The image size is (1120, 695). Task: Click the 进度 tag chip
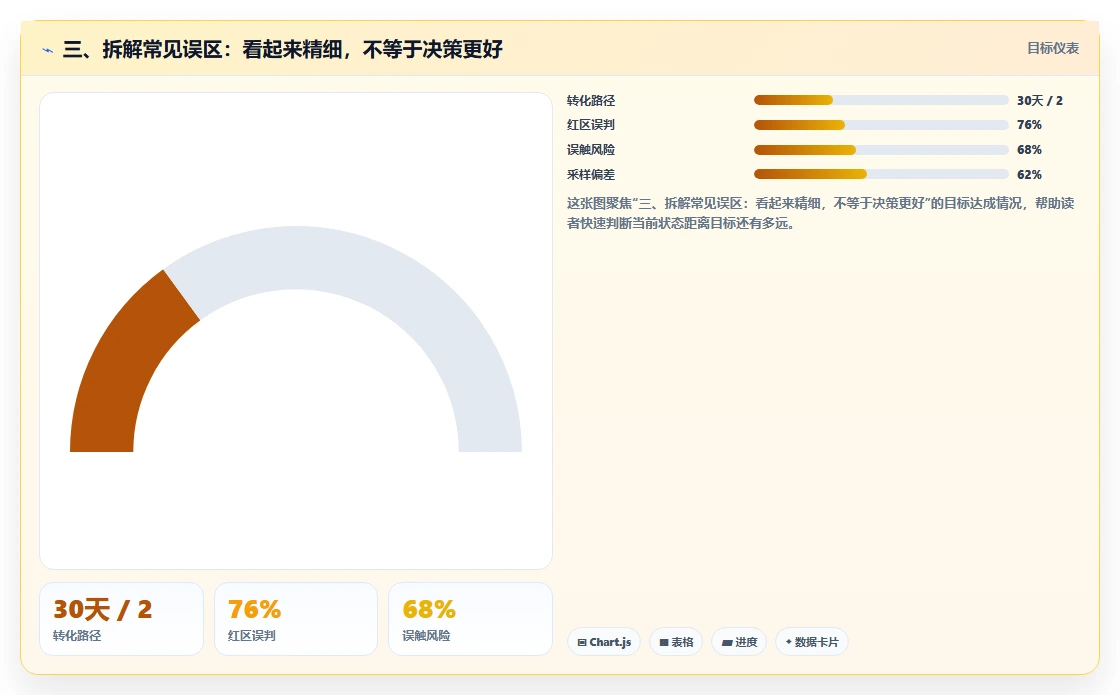739,642
